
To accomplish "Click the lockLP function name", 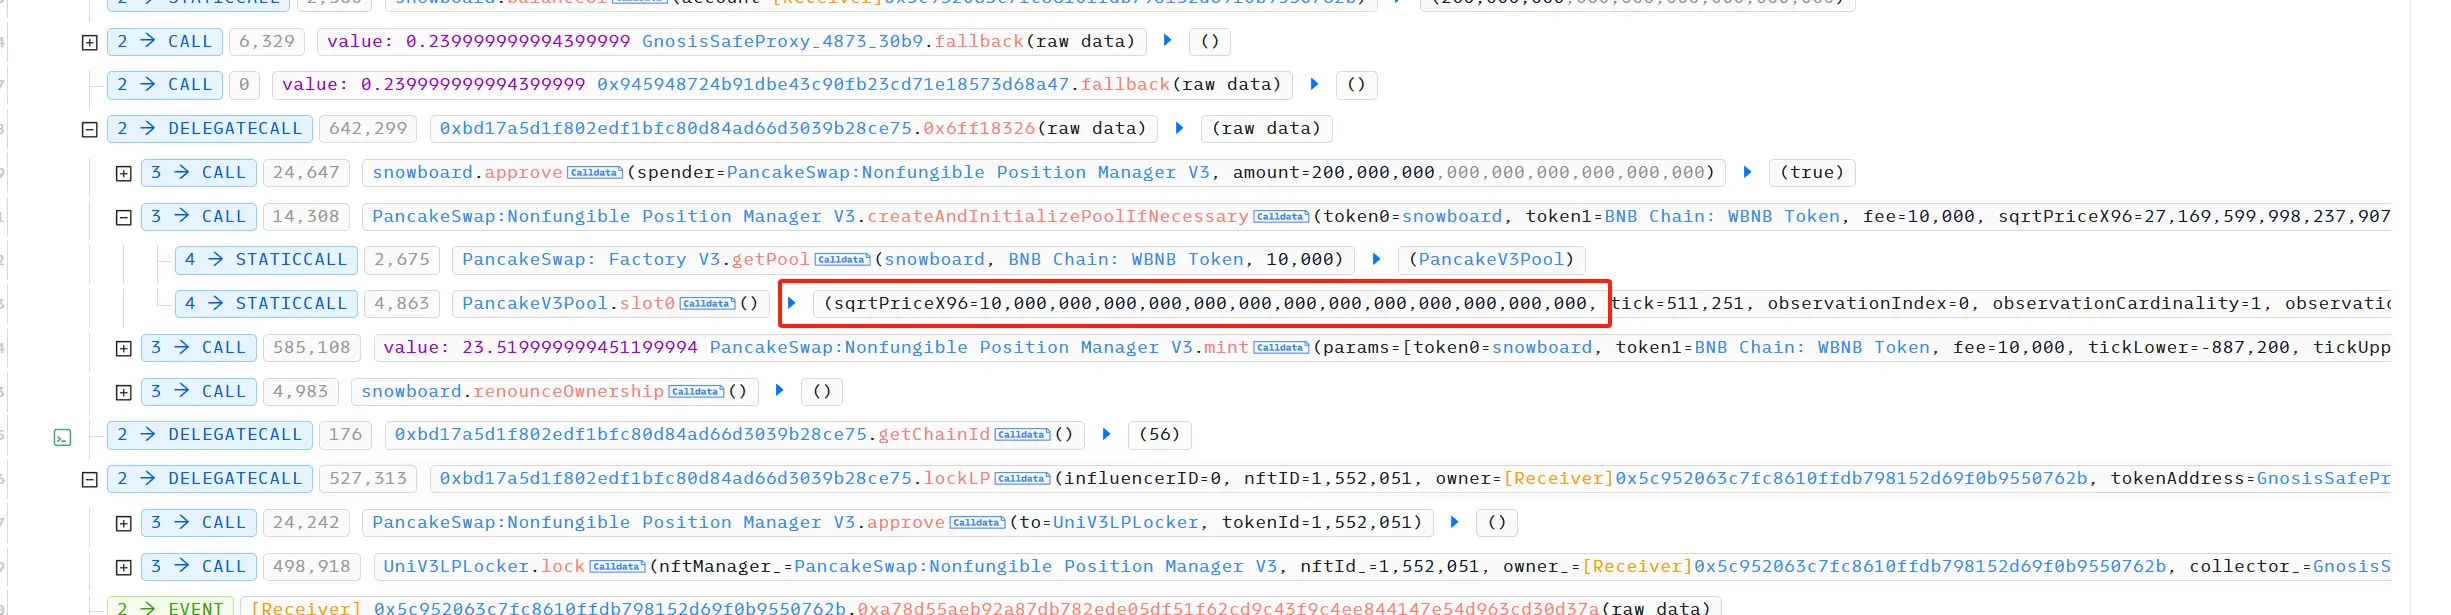I will pos(957,479).
